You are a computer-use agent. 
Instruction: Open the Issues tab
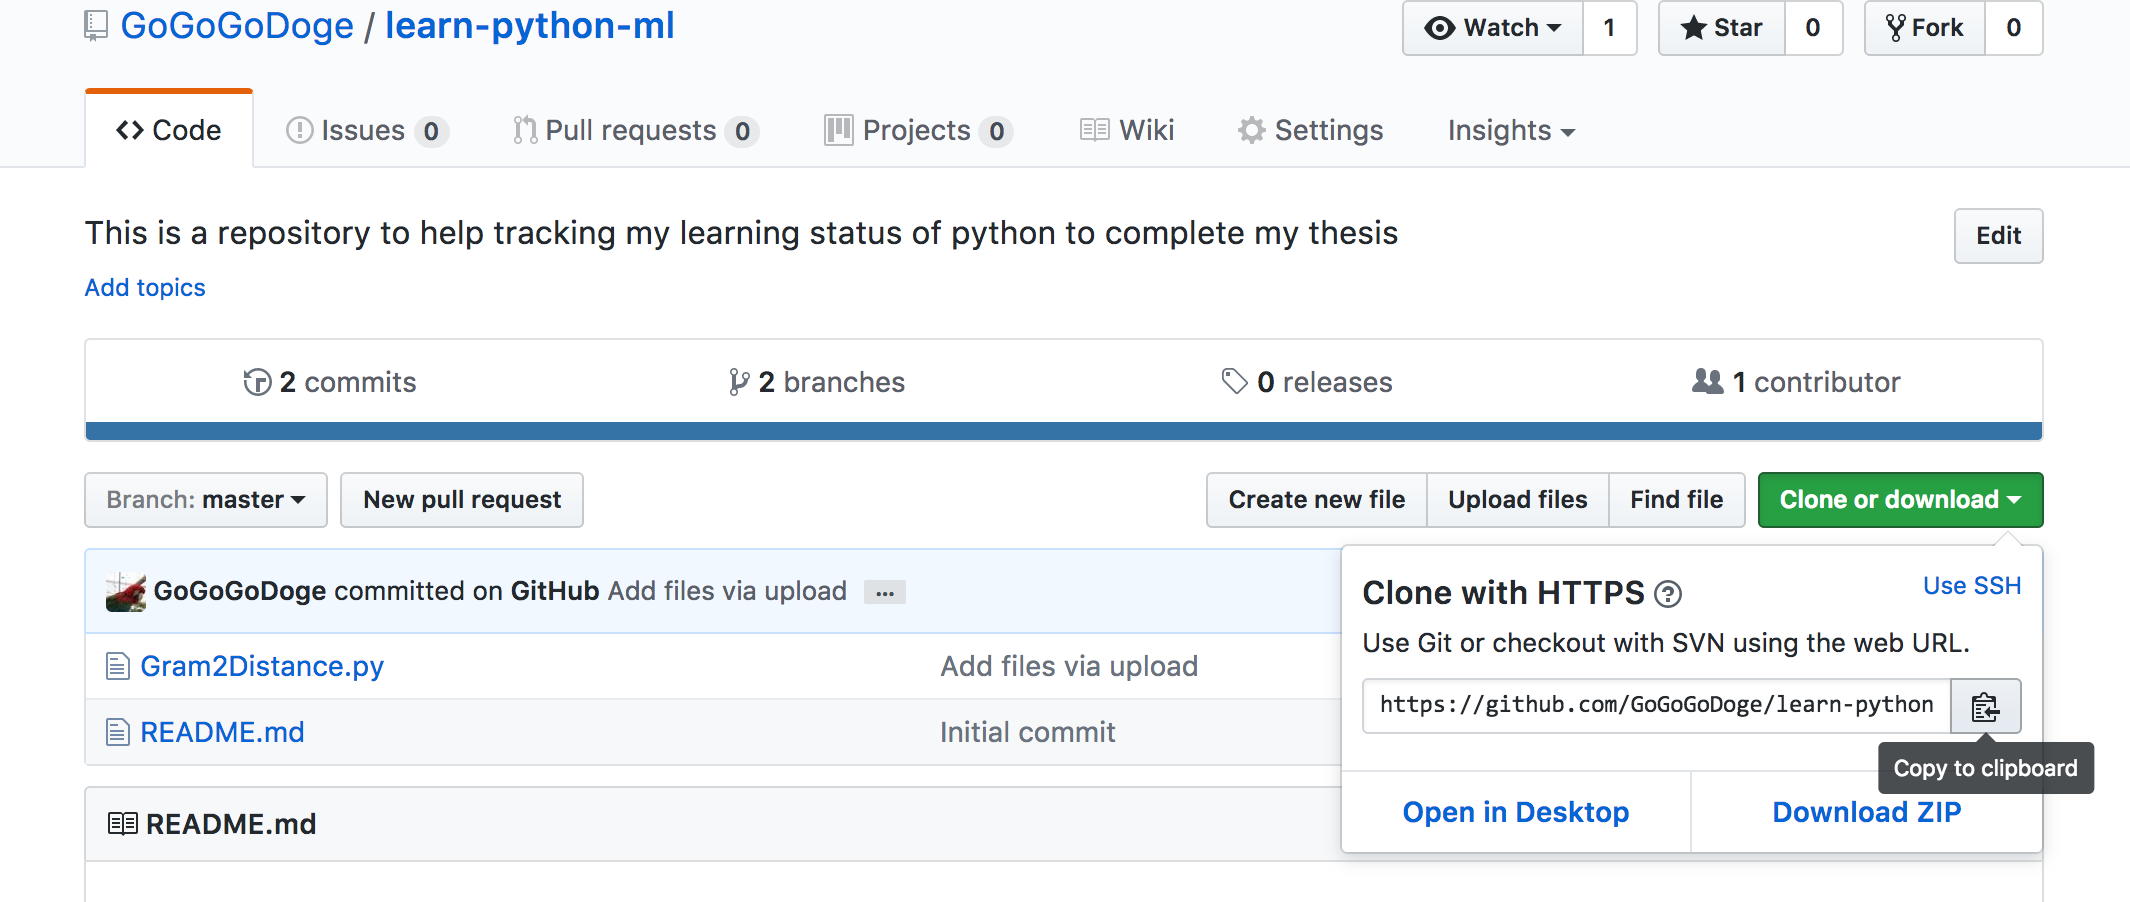point(367,130)
